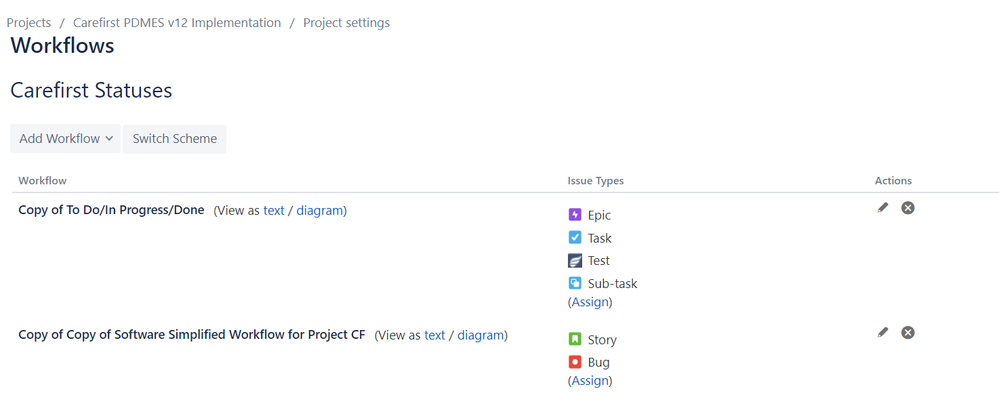Remove the Software Simplified Workflow copy

point(908,332)
